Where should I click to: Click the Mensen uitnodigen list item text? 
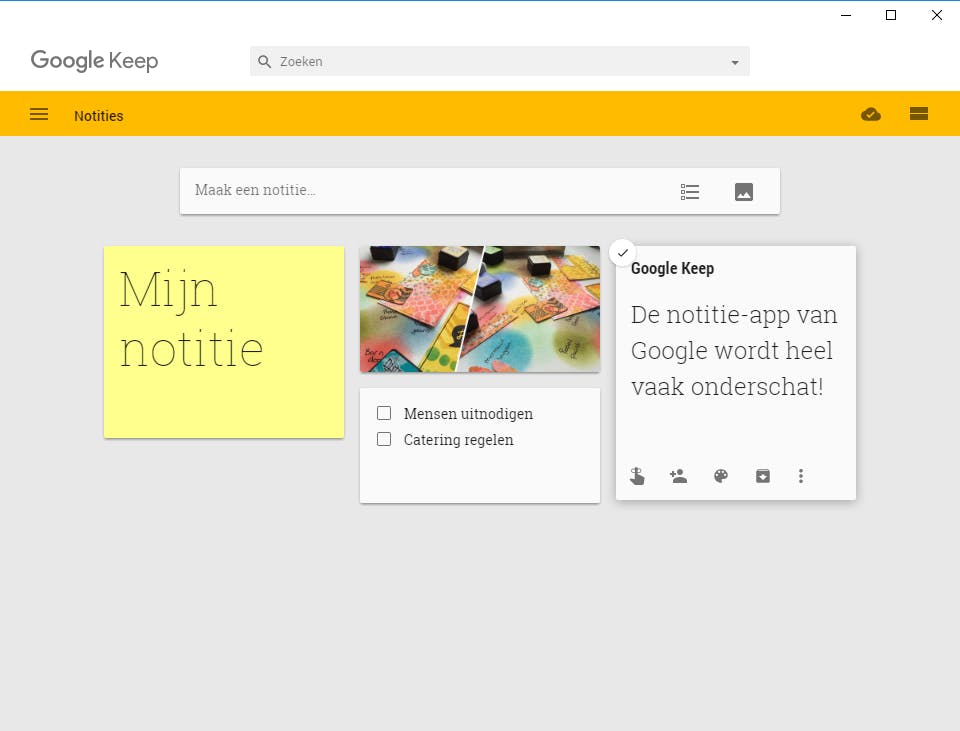tap(468, 414)
